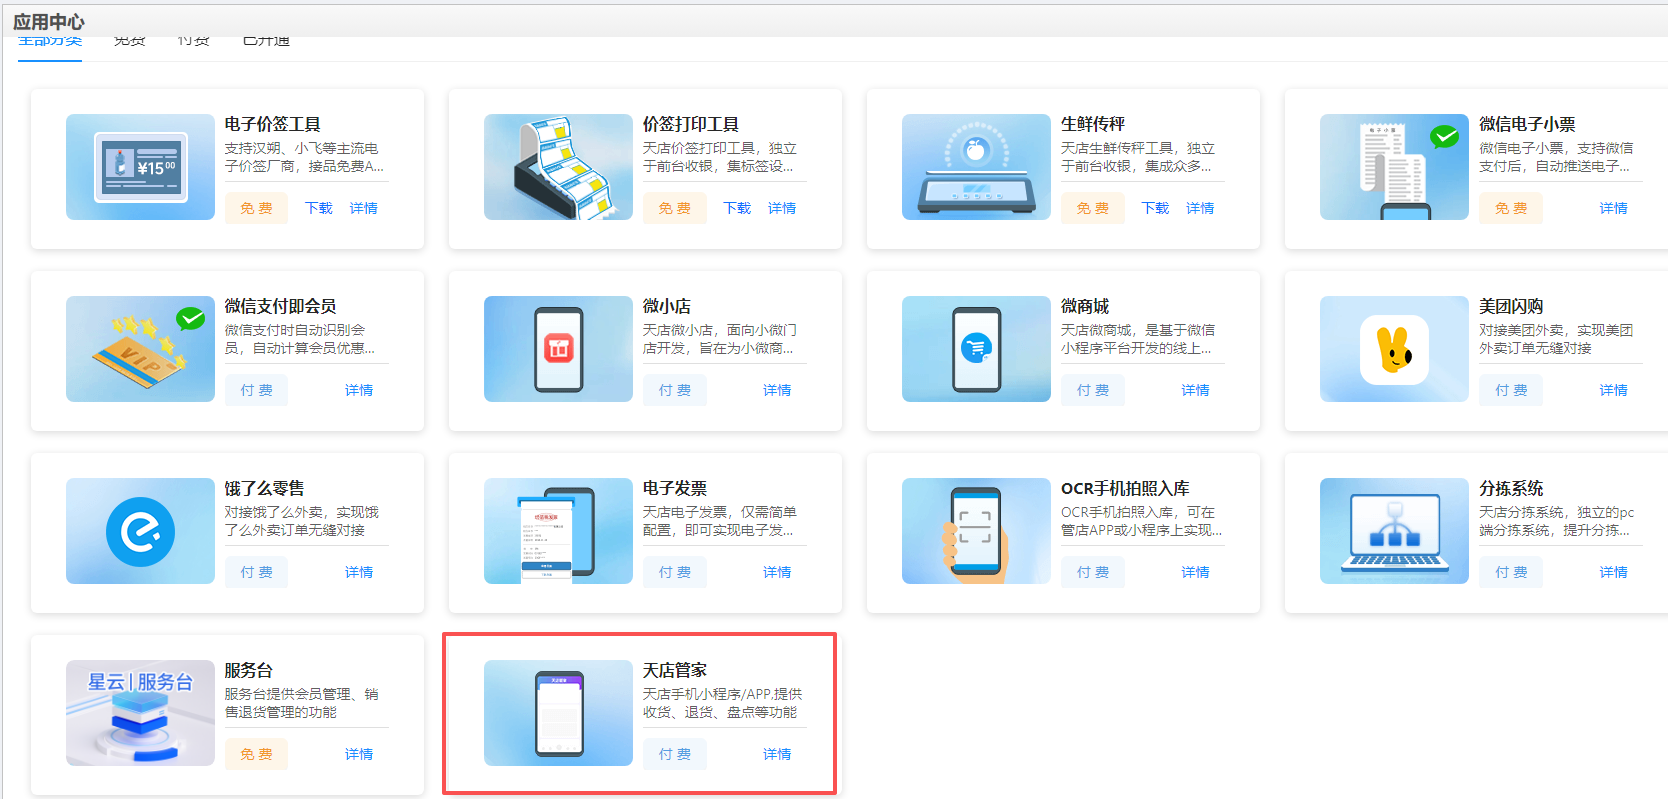Screen dimensions: 1668x799
Task: Click the 免费 tag on 电子价签工具
Action: point(256,208)
